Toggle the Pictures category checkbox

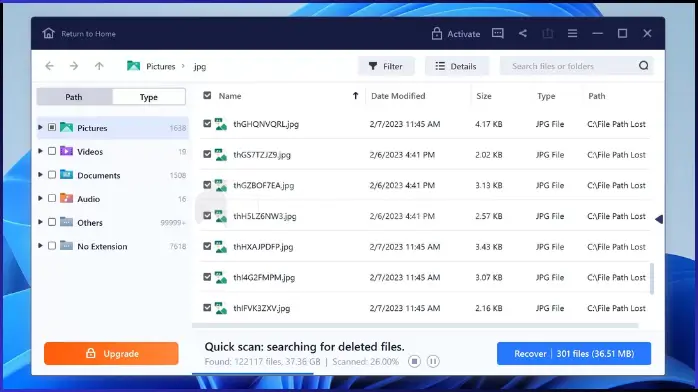tap(52, 127)
